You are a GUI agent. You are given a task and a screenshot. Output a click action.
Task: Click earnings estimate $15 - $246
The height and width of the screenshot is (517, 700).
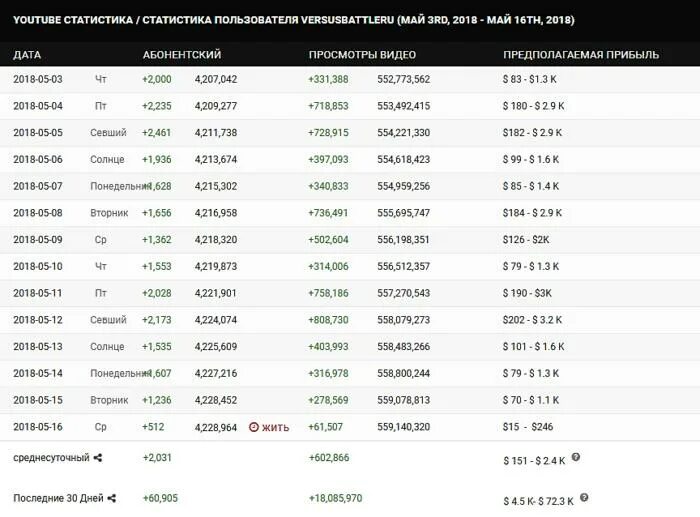(528, 427)
